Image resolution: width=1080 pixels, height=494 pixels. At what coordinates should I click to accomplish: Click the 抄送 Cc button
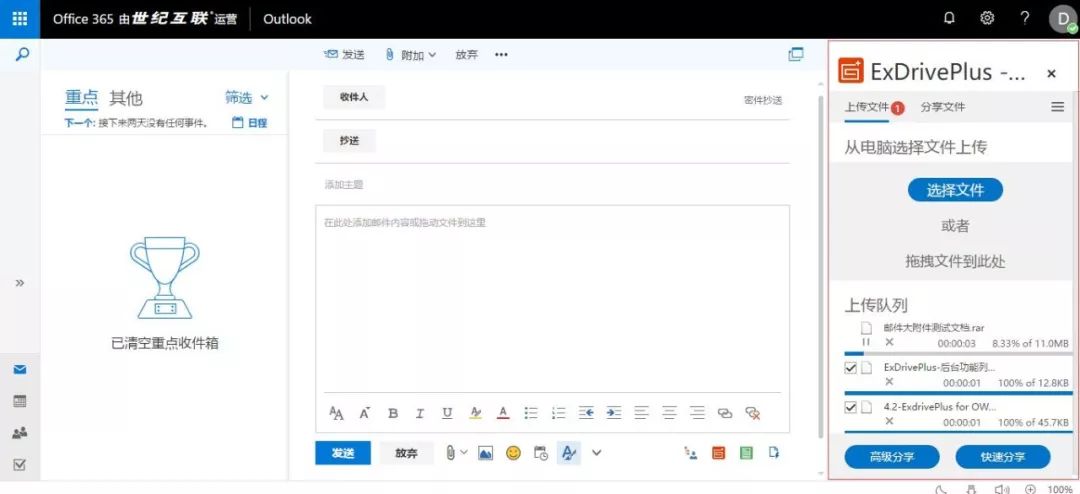pos(349,141)
